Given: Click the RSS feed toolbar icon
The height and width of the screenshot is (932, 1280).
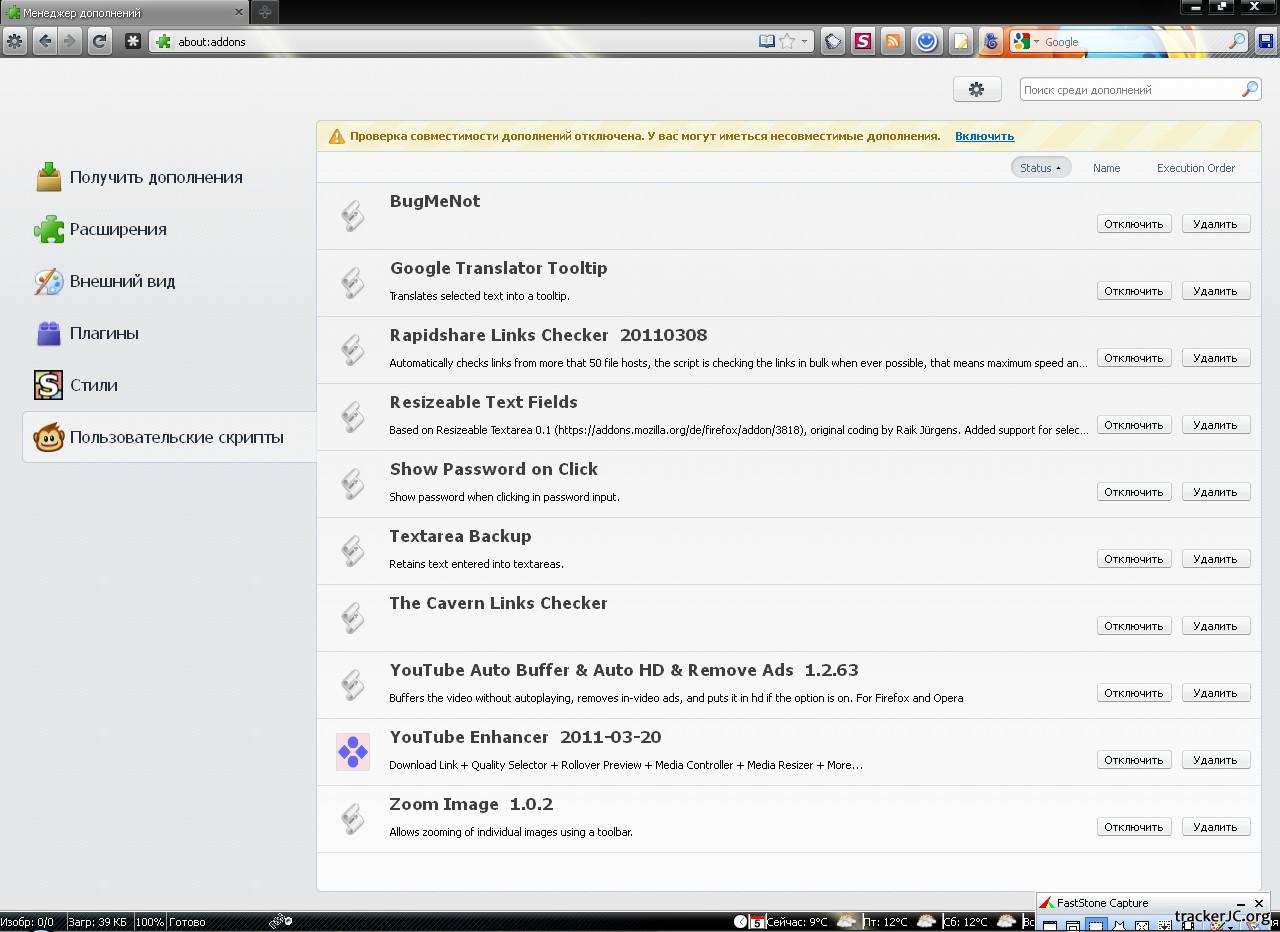Looking at the screenshot, I should (x=893, y=41).
